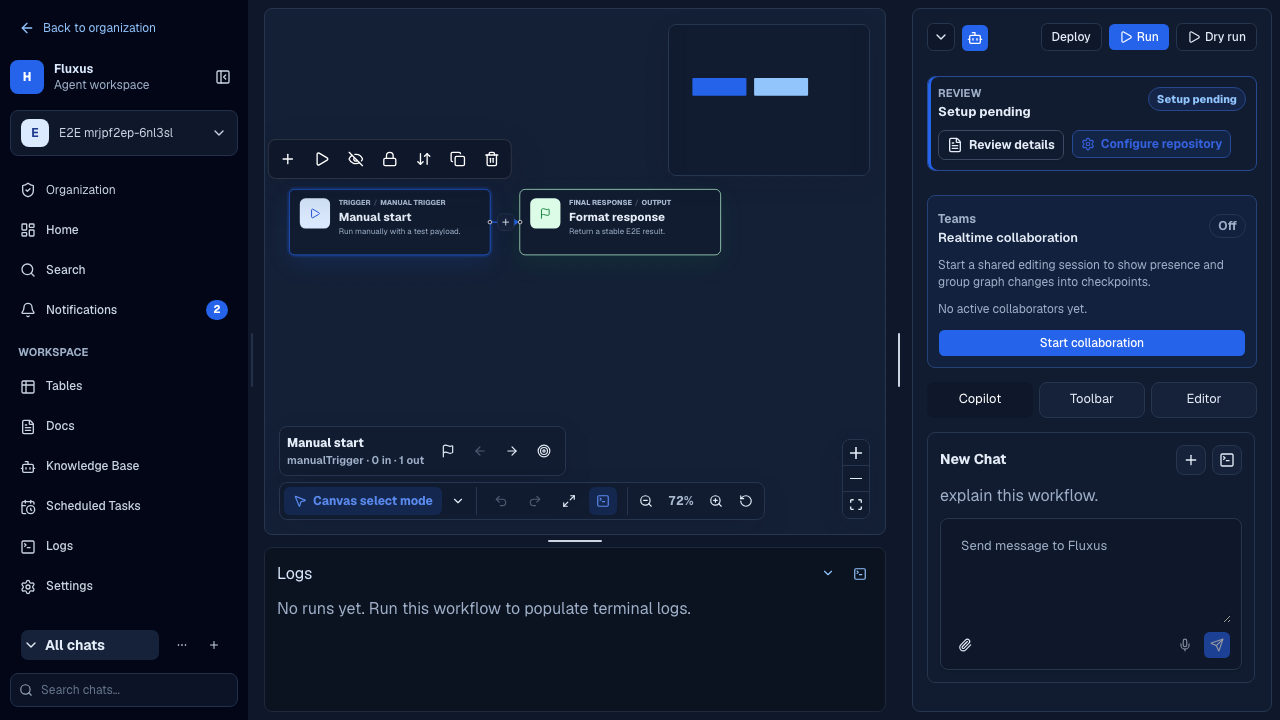Click the plus connector between the two nodes
1280x720 pixels.
tap(505, 222)
